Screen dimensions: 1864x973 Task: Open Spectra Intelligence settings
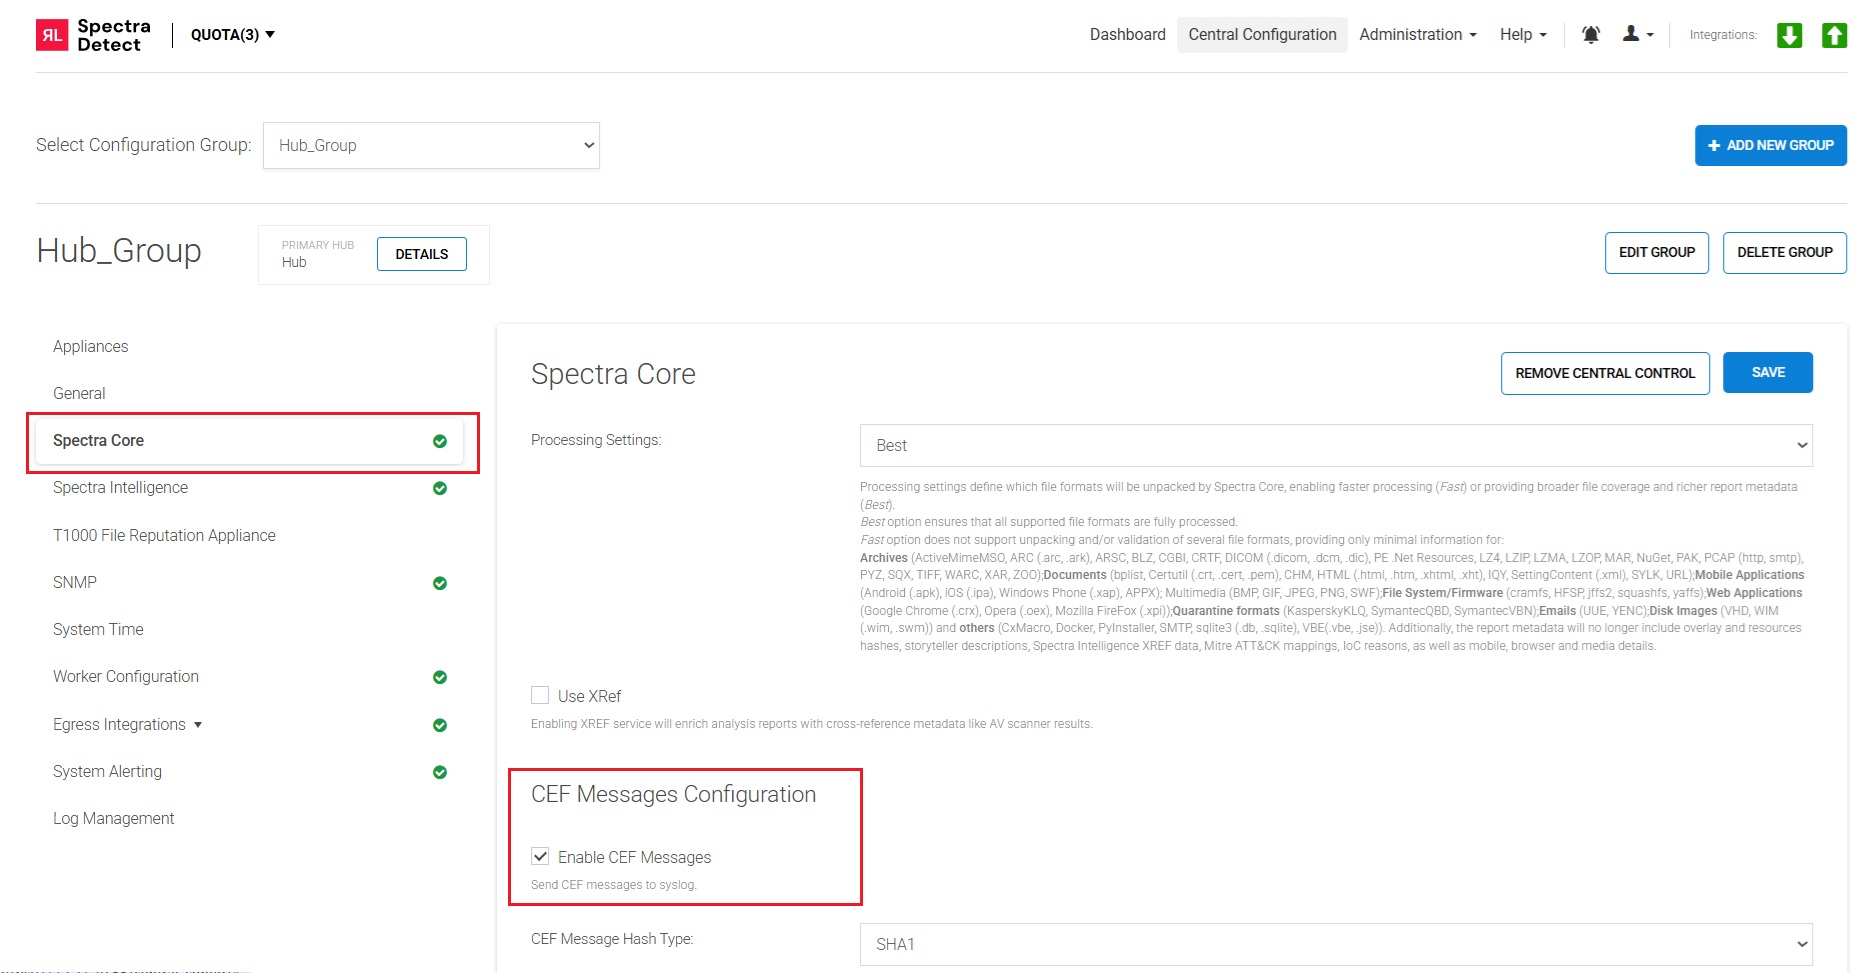(x=120, y=488)
